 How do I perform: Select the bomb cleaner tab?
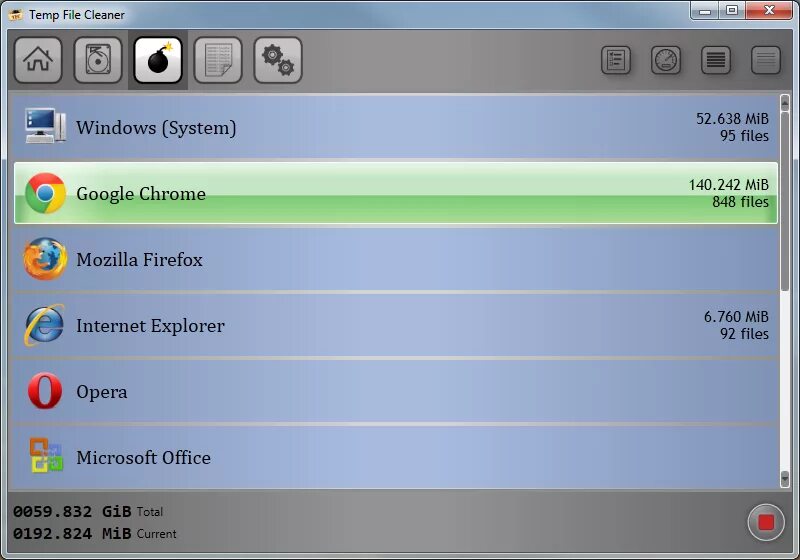pyautogui.click(x=158, y=60)
